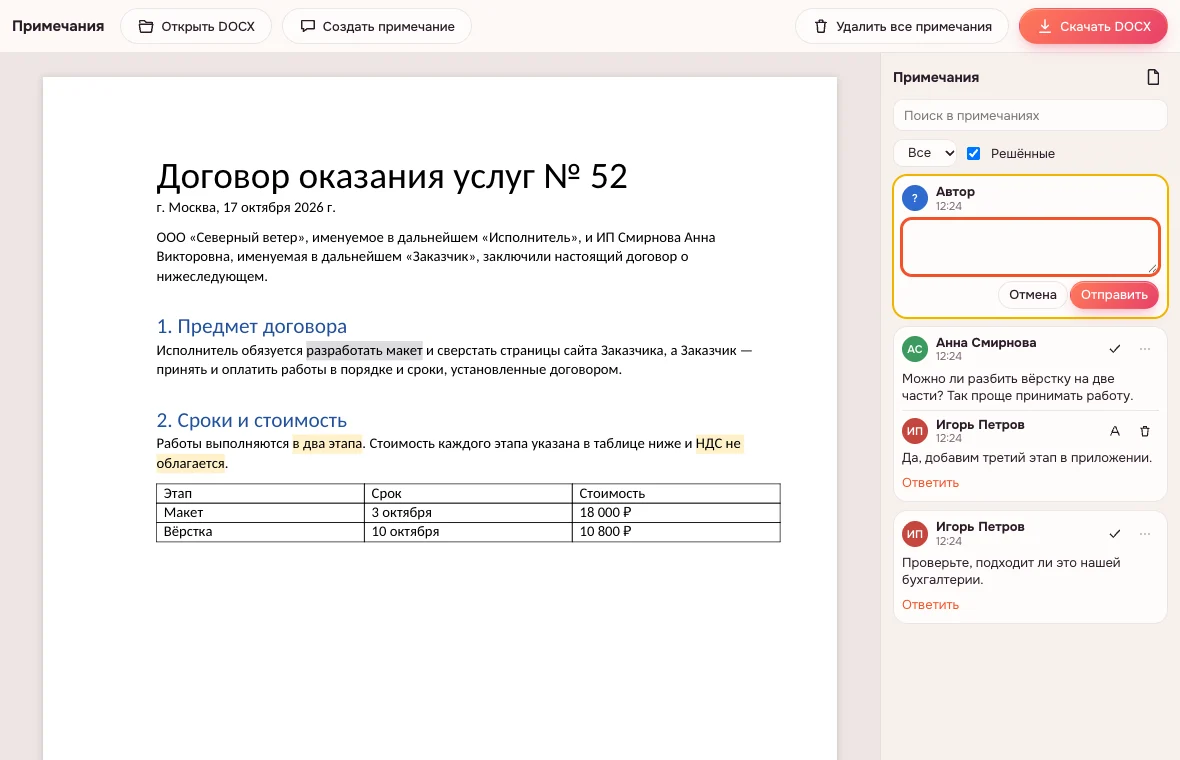The image size is (1180, 760).
Task: Cancel the new comment with Отмена
Action: point(1032,295)
